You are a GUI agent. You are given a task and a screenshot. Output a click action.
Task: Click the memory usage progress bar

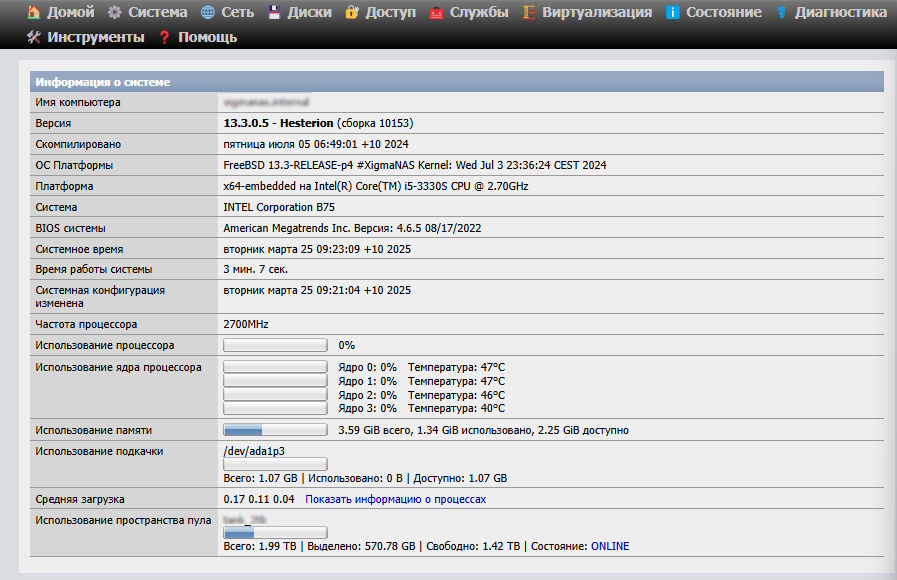click(275, 430)
